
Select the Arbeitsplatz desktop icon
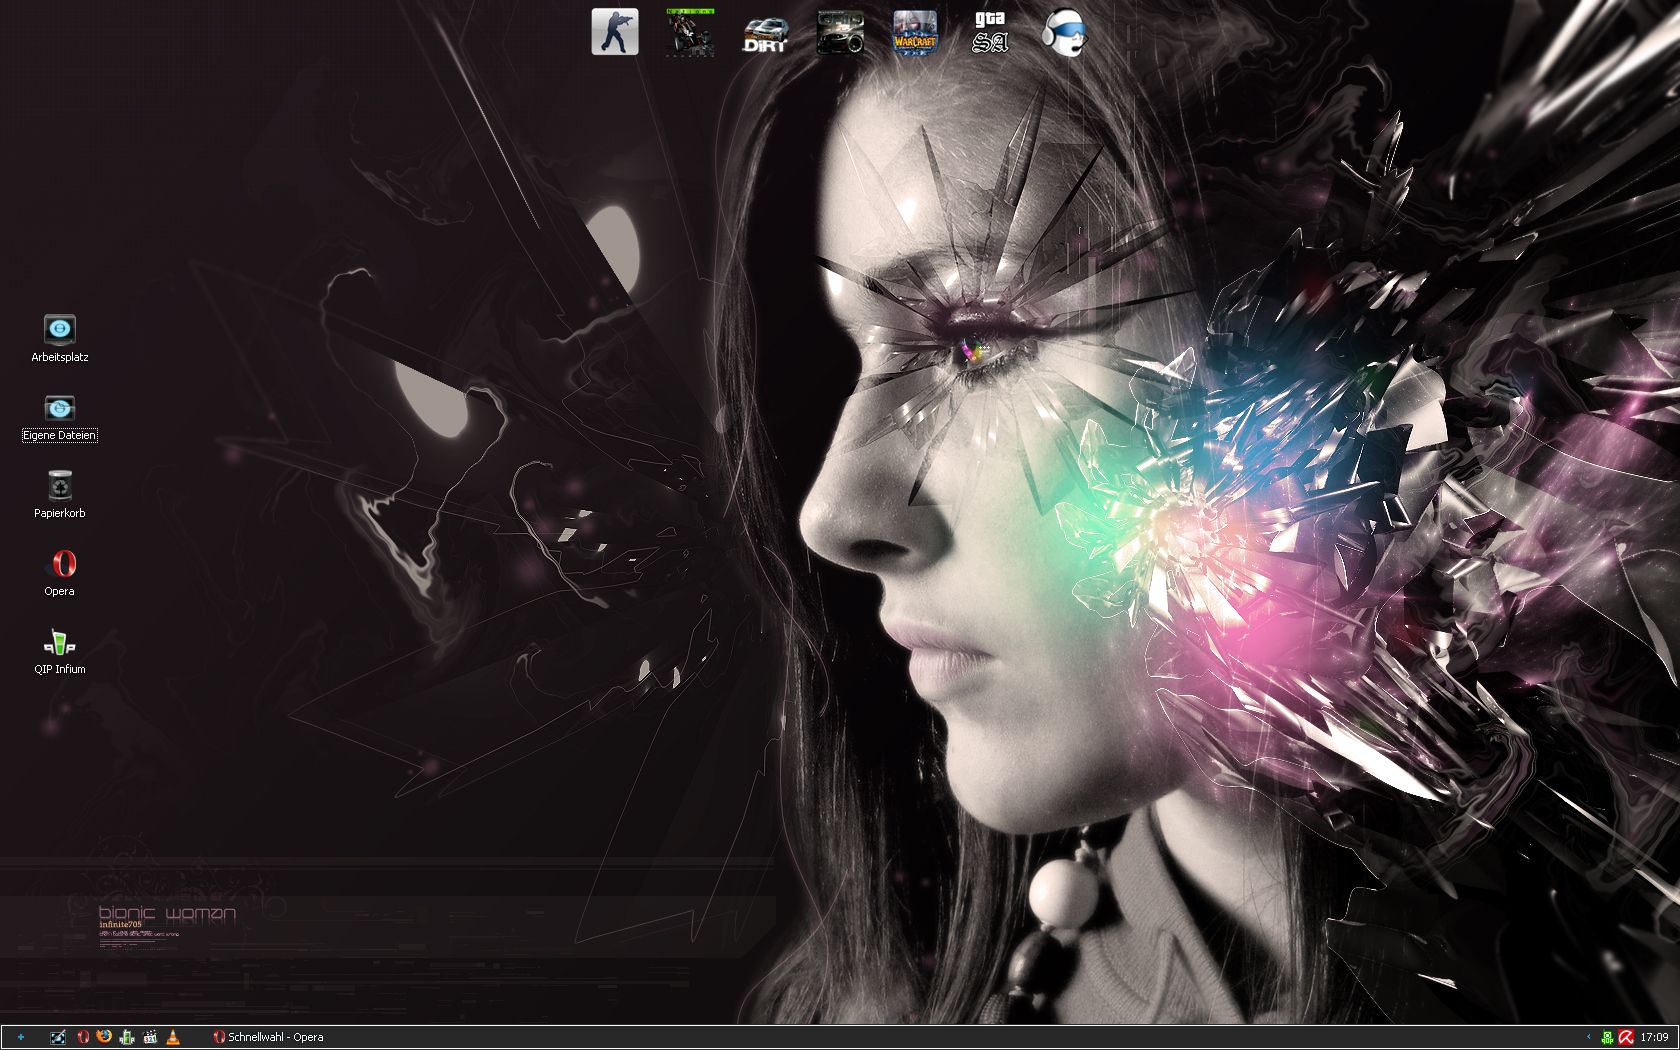point(60,329)
